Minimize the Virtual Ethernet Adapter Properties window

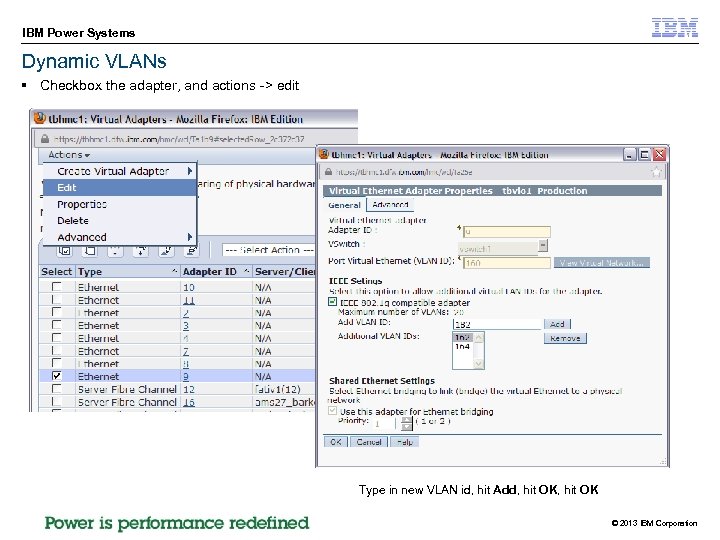pos(630,155)
